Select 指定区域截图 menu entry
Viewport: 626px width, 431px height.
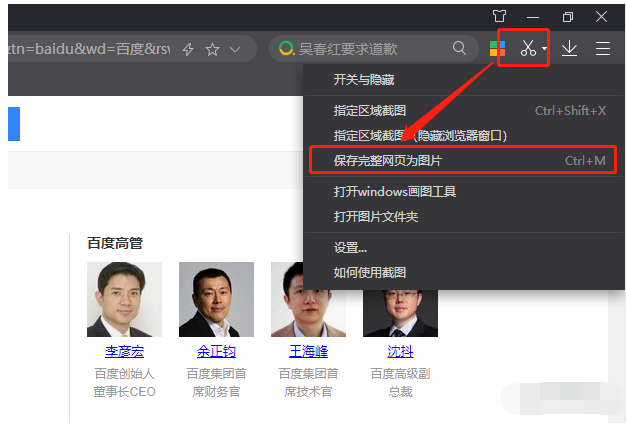370,110
